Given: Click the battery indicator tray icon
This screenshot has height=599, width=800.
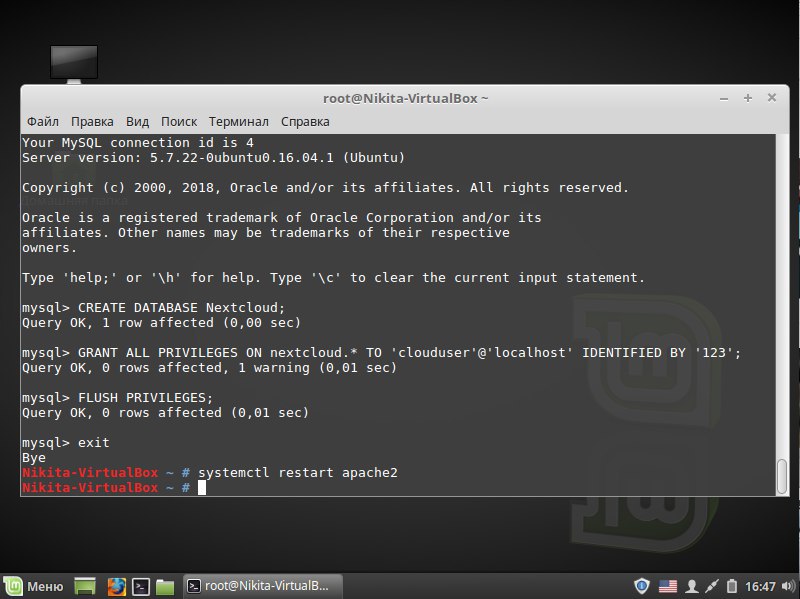Looking at the screenshot, I should coord(732,586).
